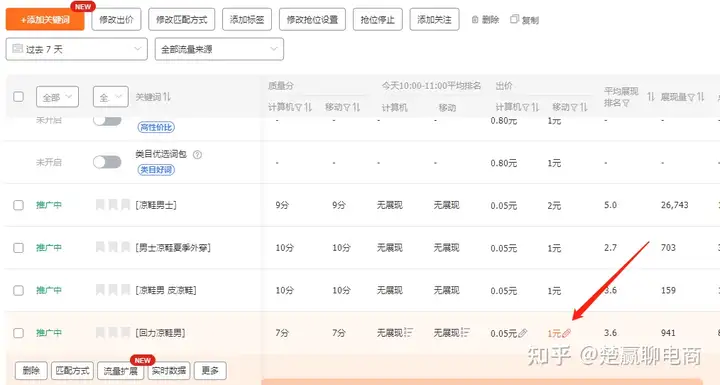Click the 修改出价 button

click(x=116, y=20)
